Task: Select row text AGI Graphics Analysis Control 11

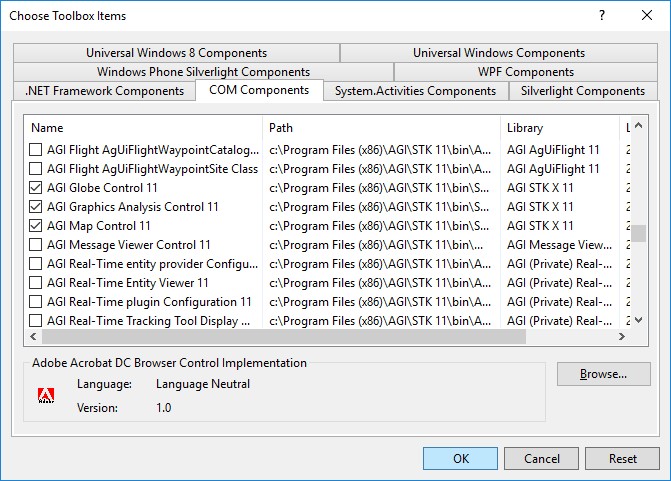Action: coord(133,207)
